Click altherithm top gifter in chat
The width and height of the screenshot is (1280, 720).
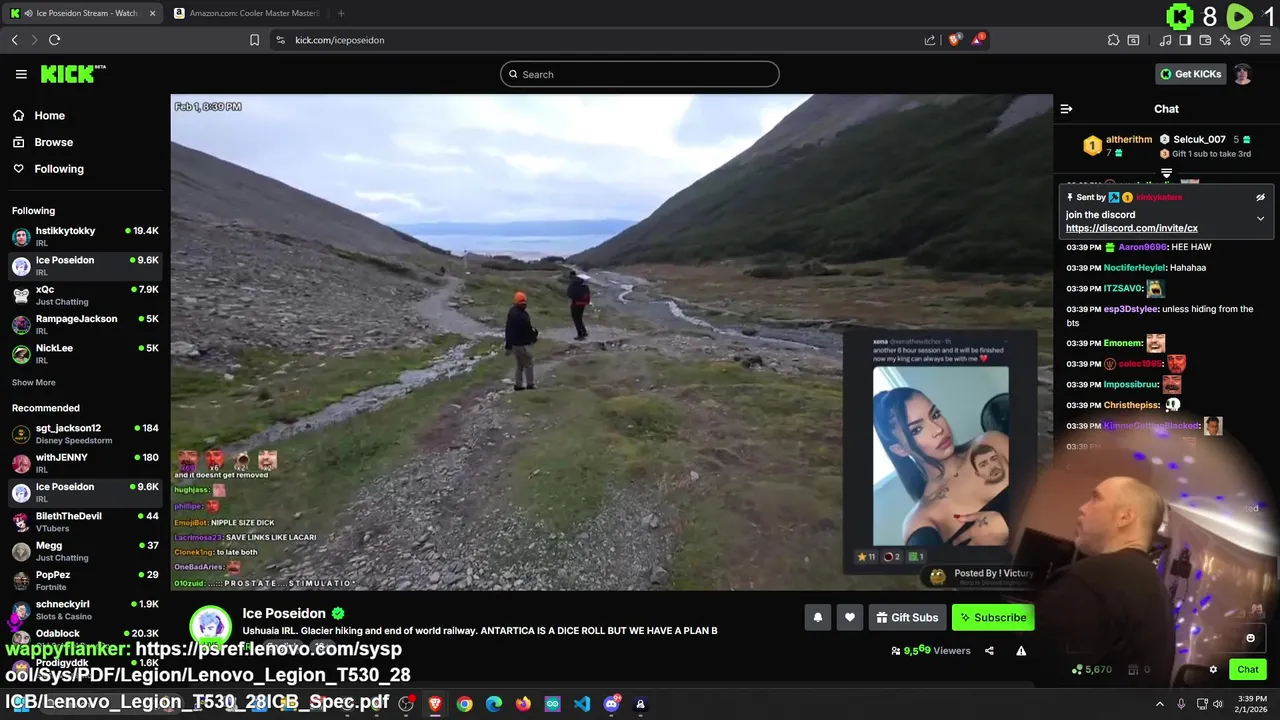tap(1118, 146)
